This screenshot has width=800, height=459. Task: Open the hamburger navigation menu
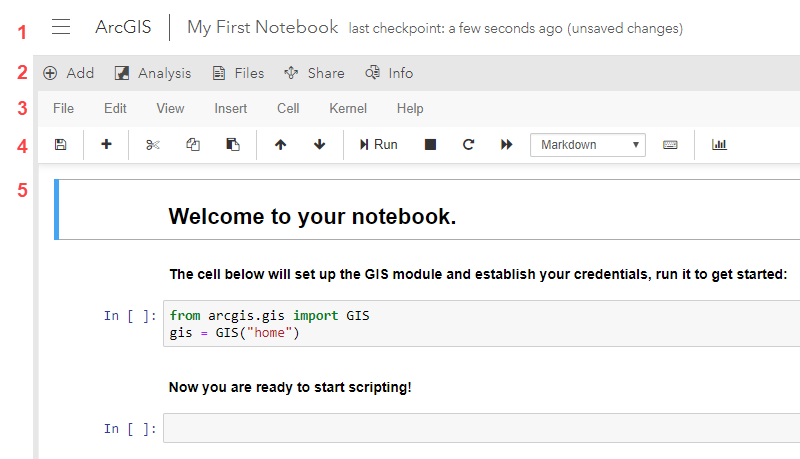click(61, 27)
